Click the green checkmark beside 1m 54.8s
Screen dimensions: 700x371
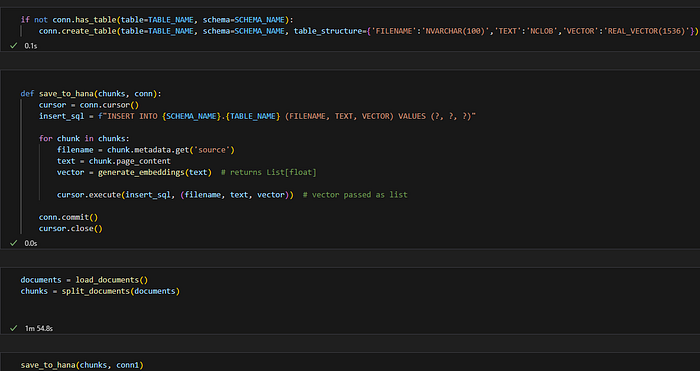(x=13, y=328)
